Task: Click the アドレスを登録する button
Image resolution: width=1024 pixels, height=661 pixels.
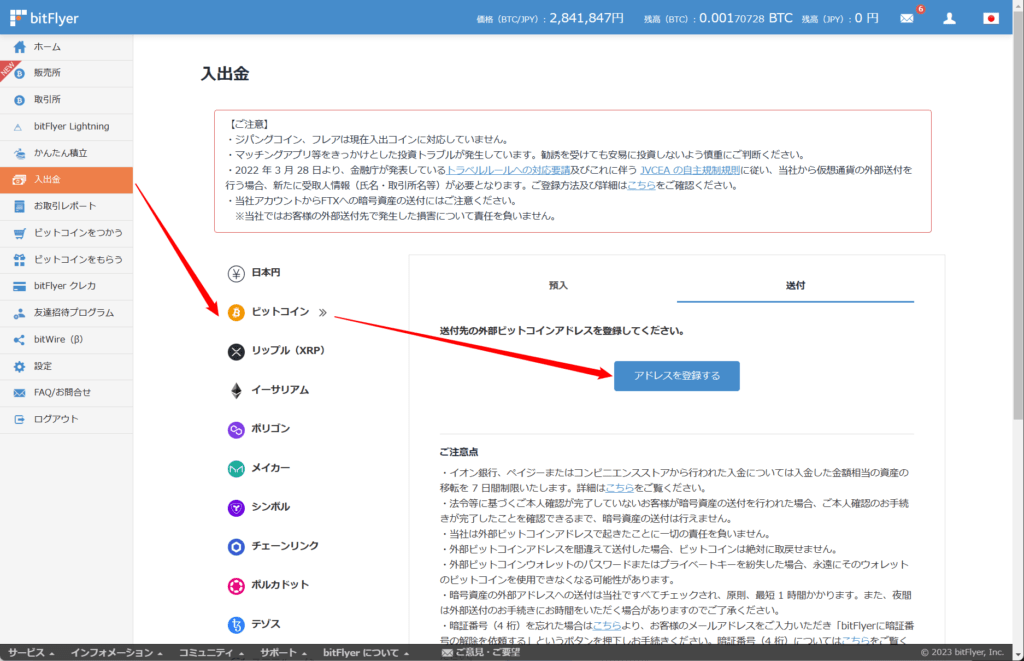Action: tap(677, 376)
